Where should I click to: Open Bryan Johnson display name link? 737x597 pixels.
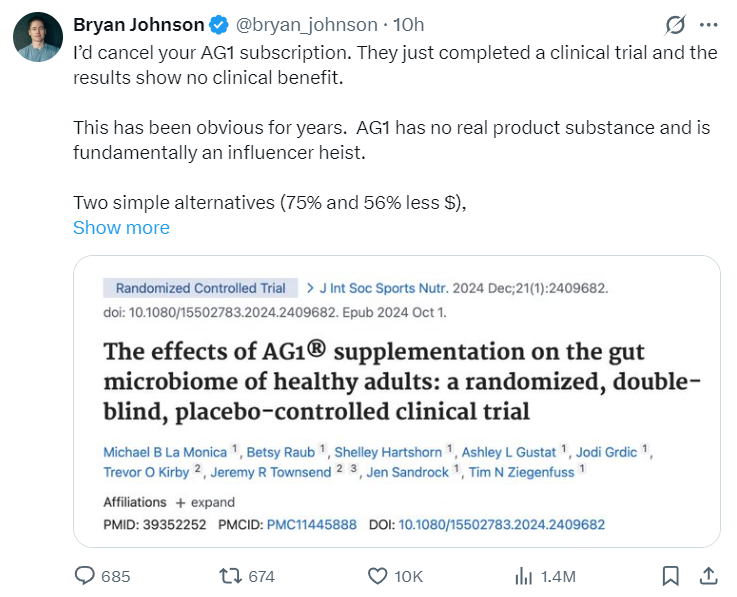point(138,24)
